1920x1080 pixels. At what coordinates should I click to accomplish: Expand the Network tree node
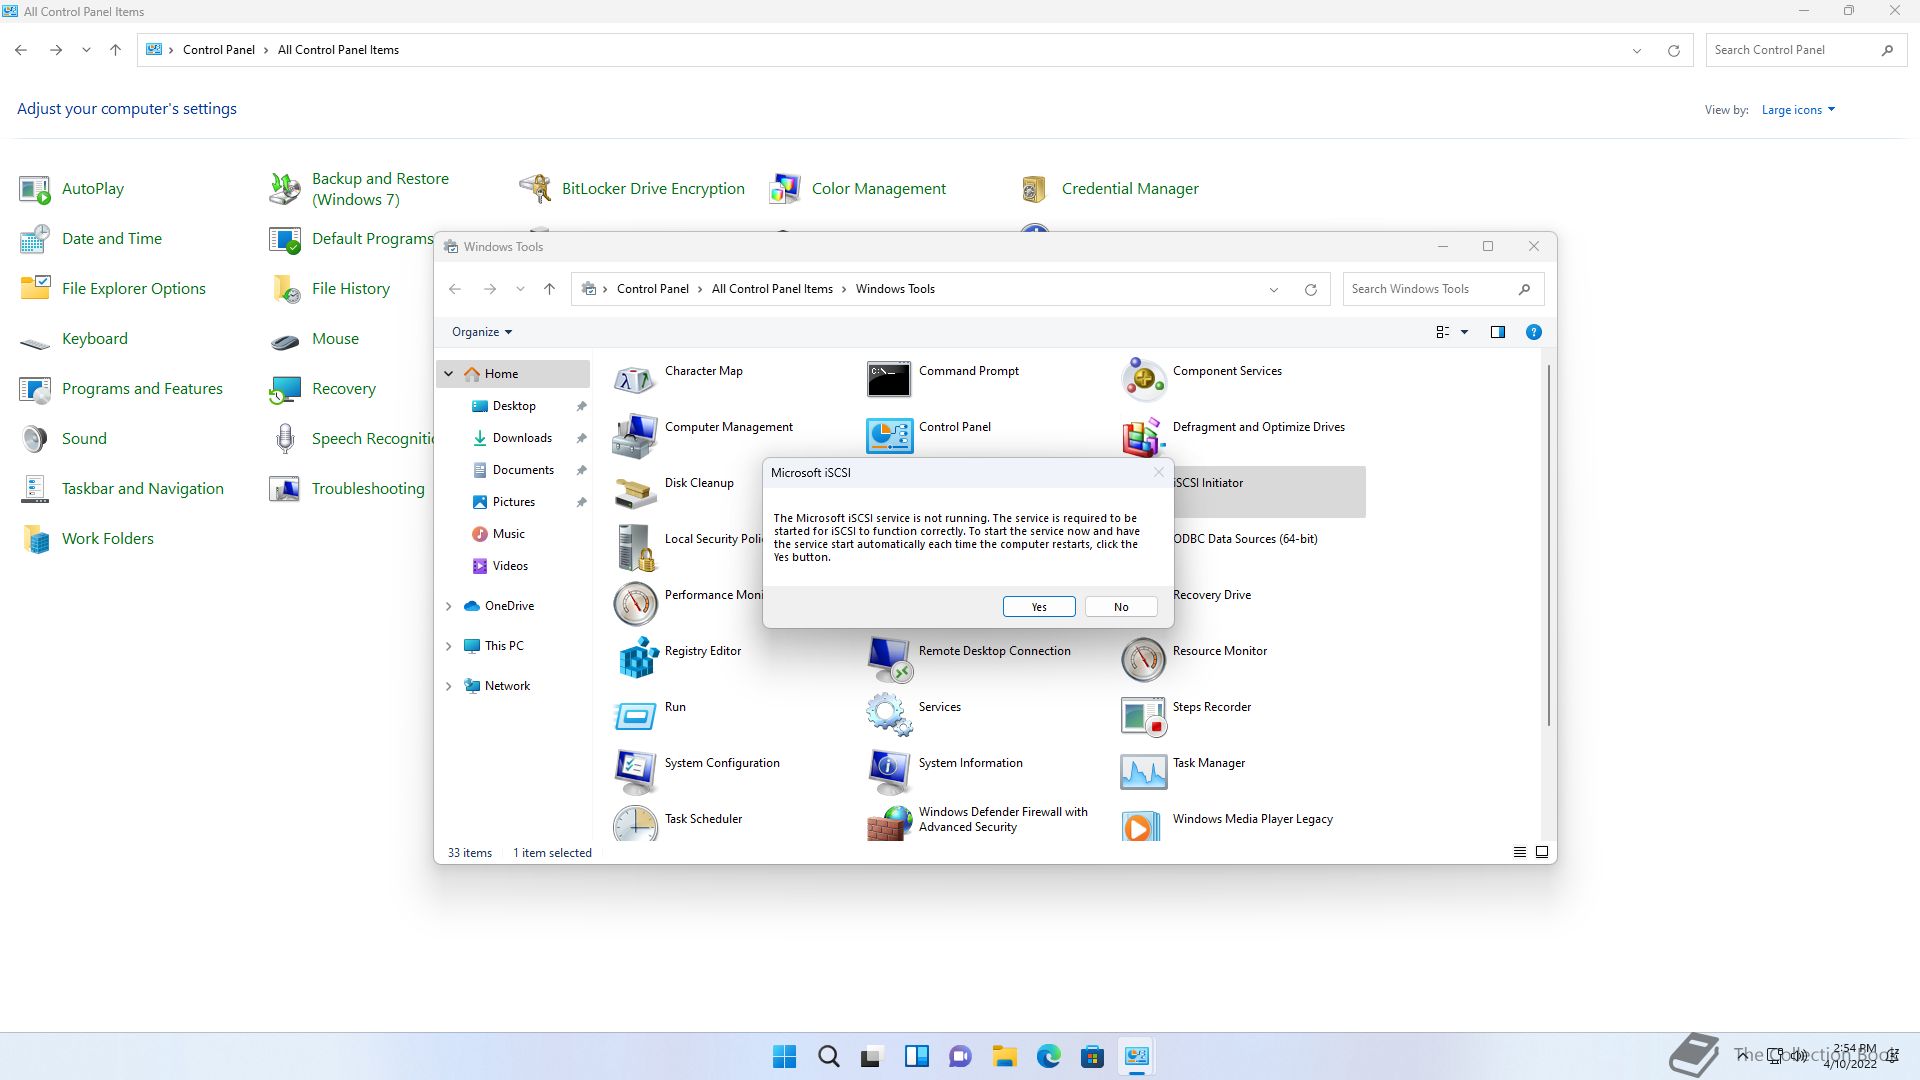pyautogui.click(x=449, y=686)
